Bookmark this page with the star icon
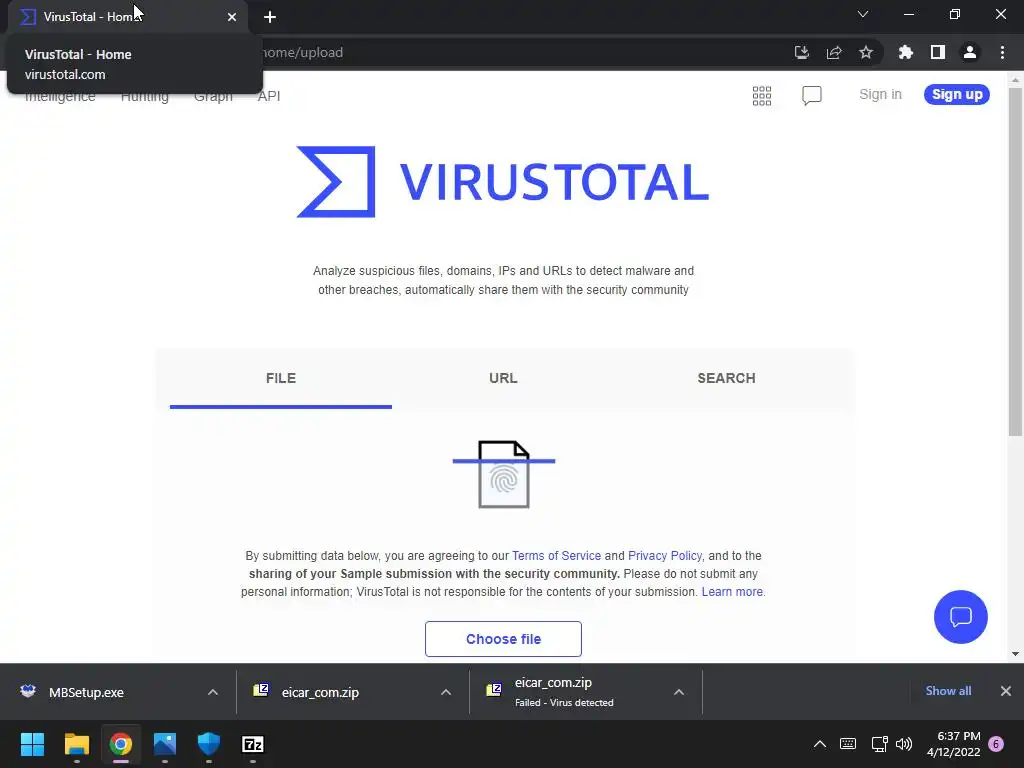The width and height of the screenshot is (1024, 768). pos(866,52)
